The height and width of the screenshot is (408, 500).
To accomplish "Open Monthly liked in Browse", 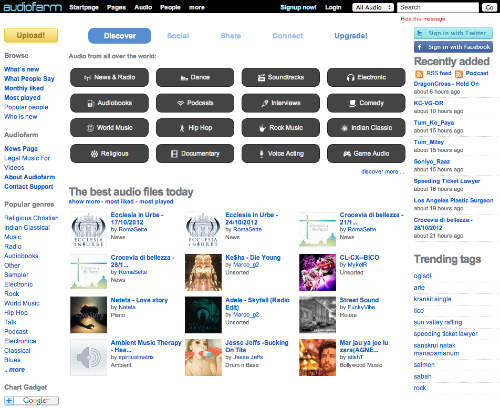I will click(x=24, y=88).
